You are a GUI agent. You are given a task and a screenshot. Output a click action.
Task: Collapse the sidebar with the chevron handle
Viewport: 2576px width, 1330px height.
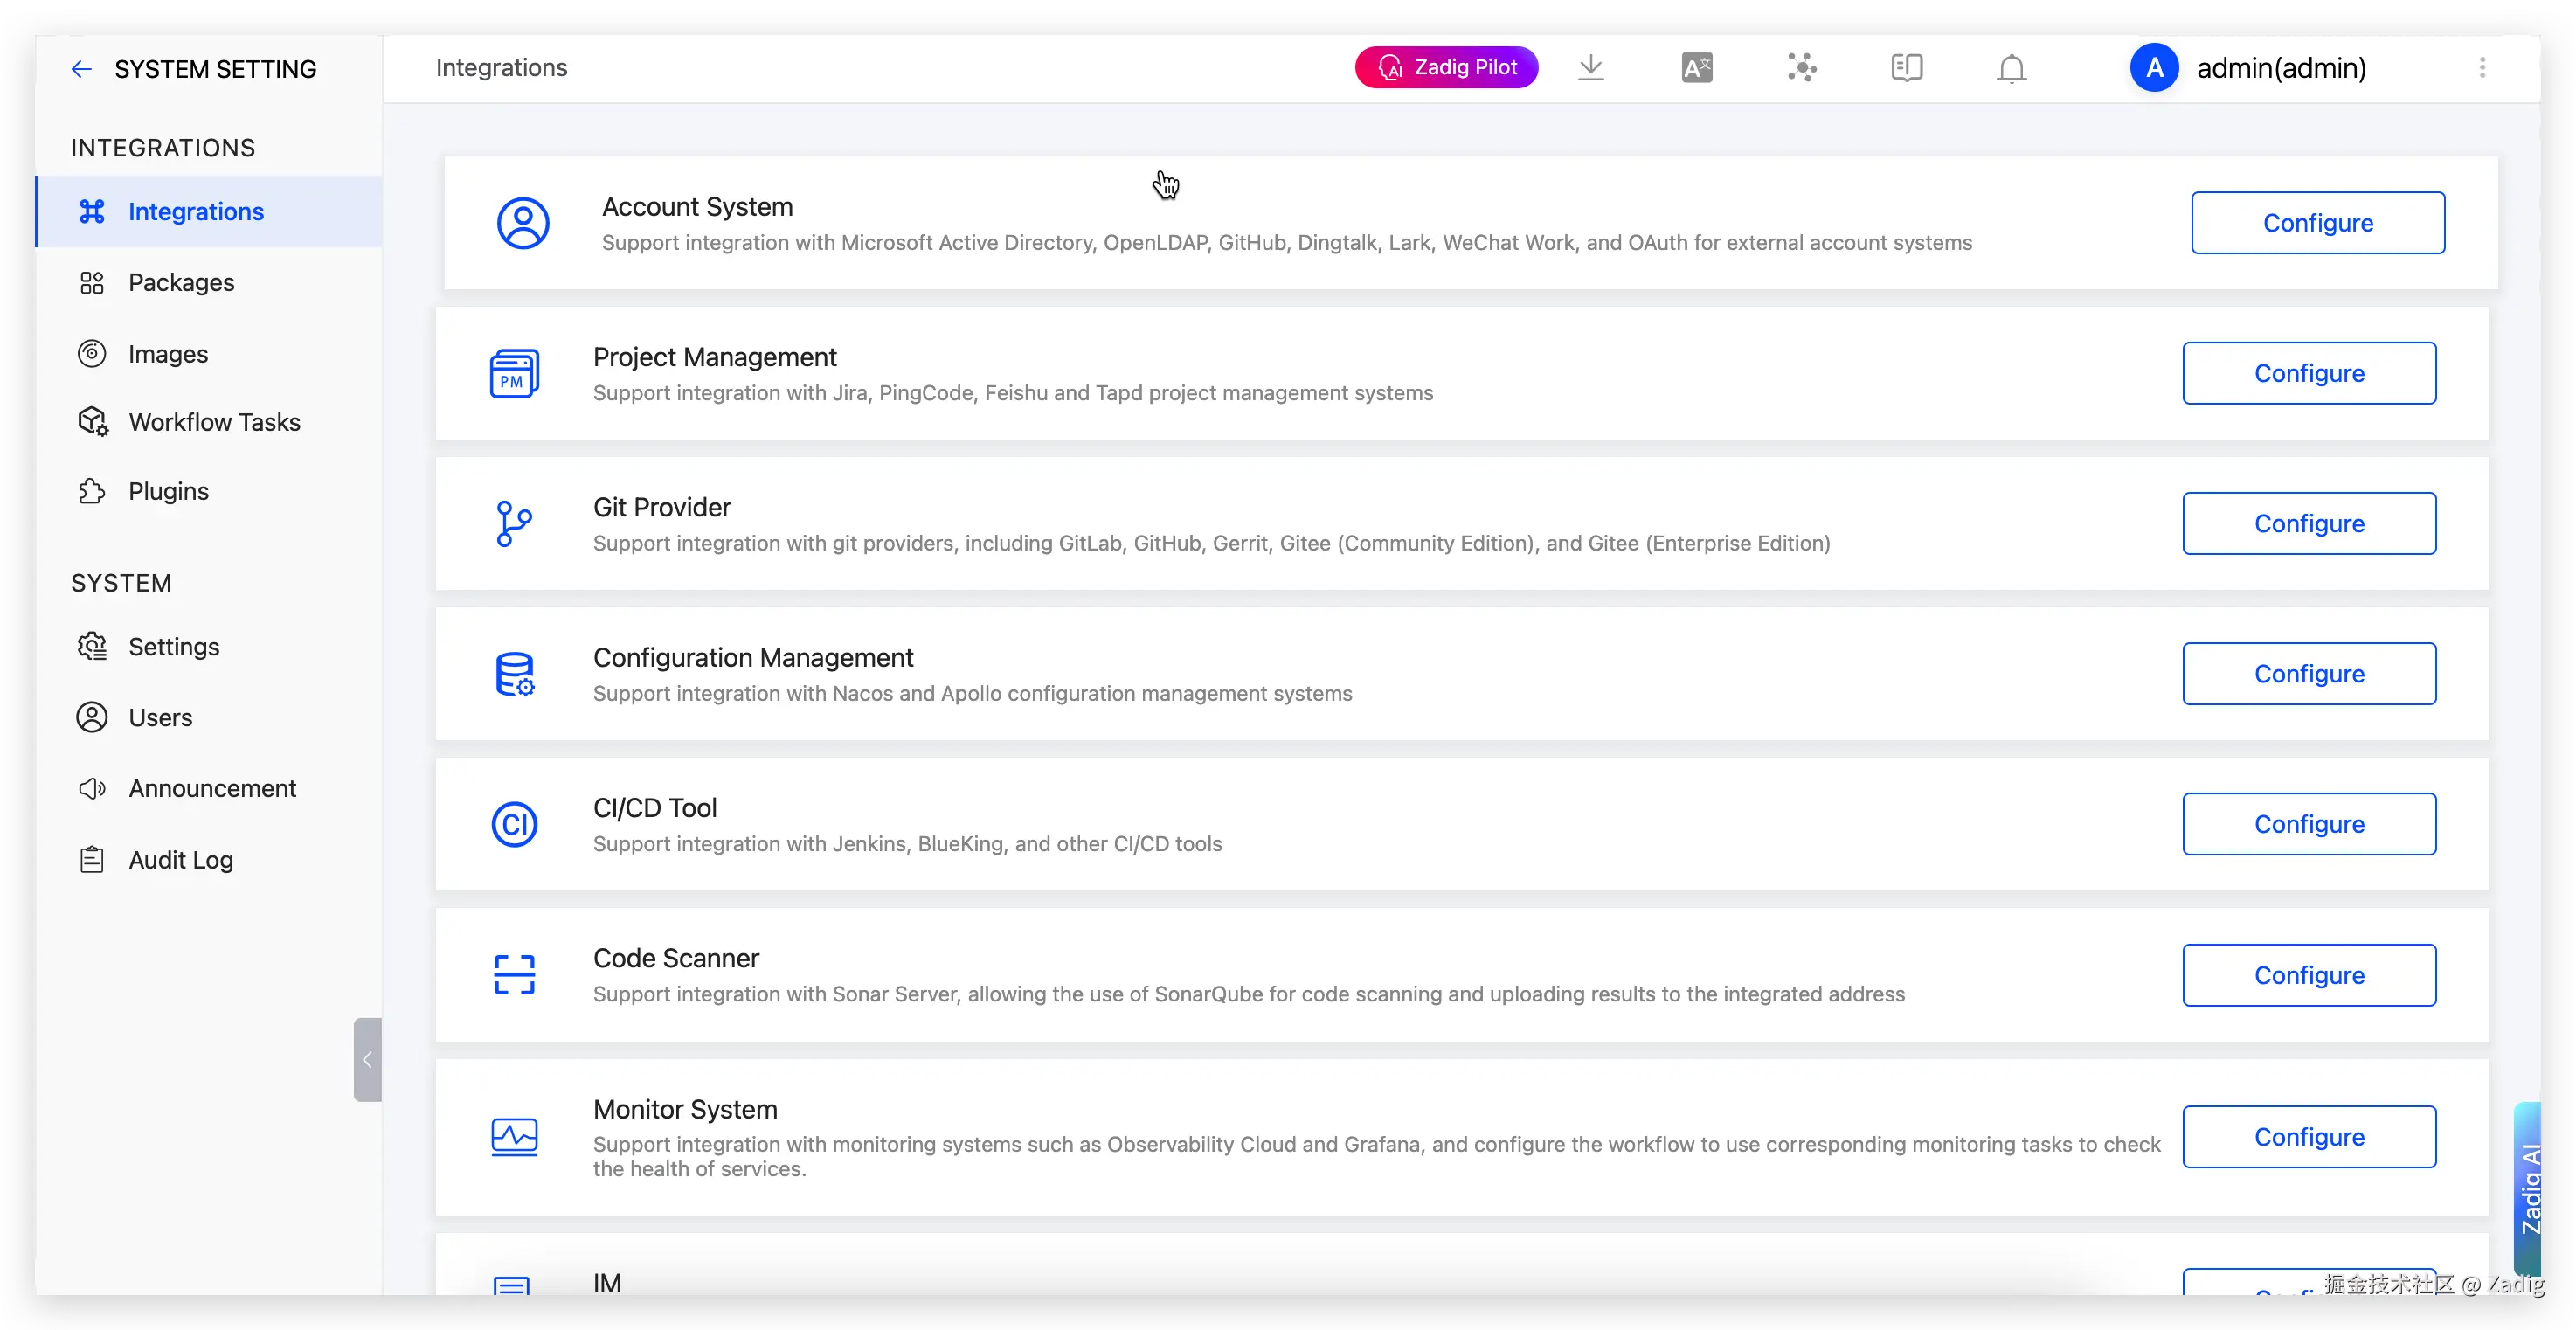point(367,1060)
